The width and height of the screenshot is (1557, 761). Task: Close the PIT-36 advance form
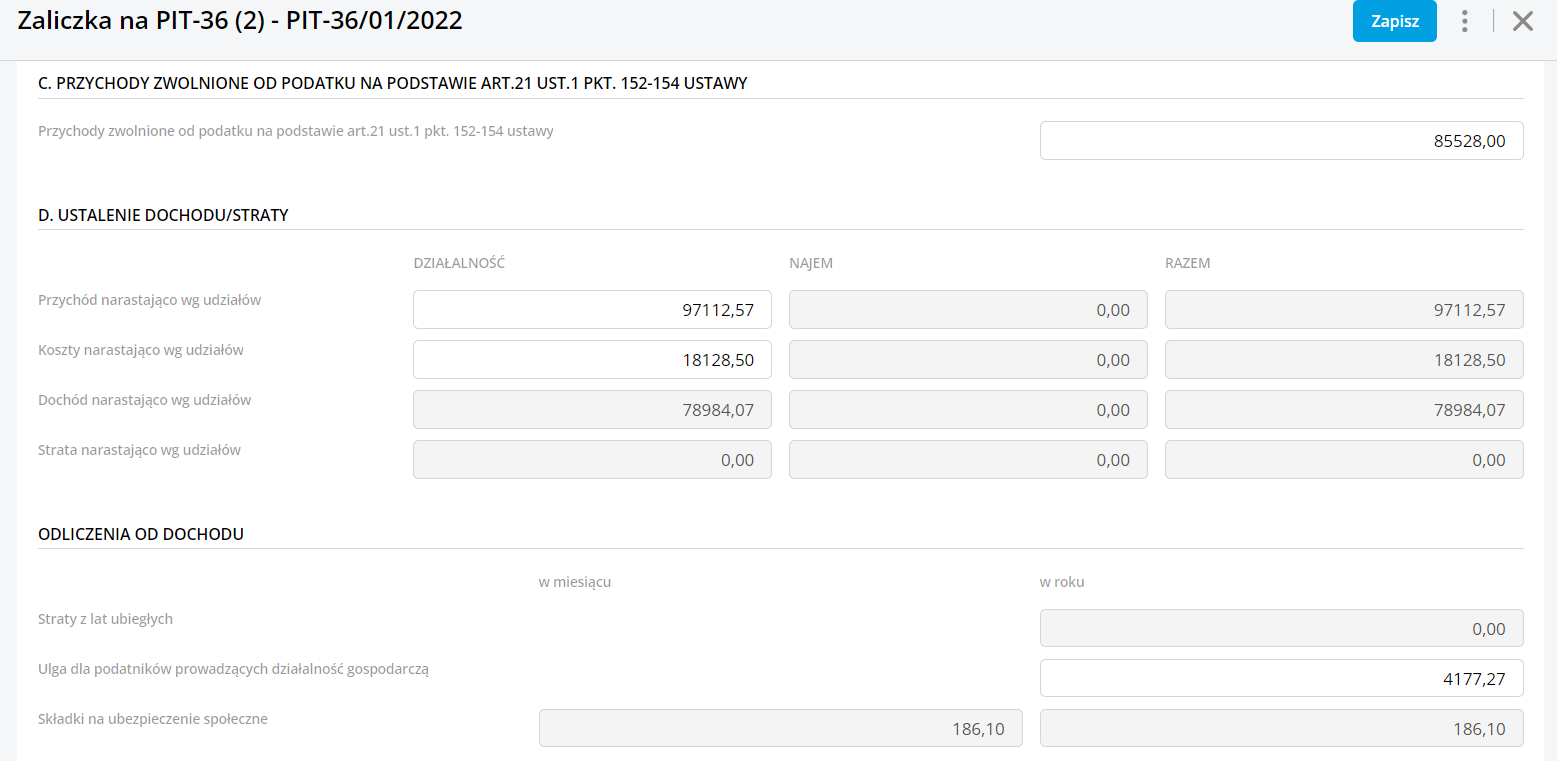[x=1522, y=21]
